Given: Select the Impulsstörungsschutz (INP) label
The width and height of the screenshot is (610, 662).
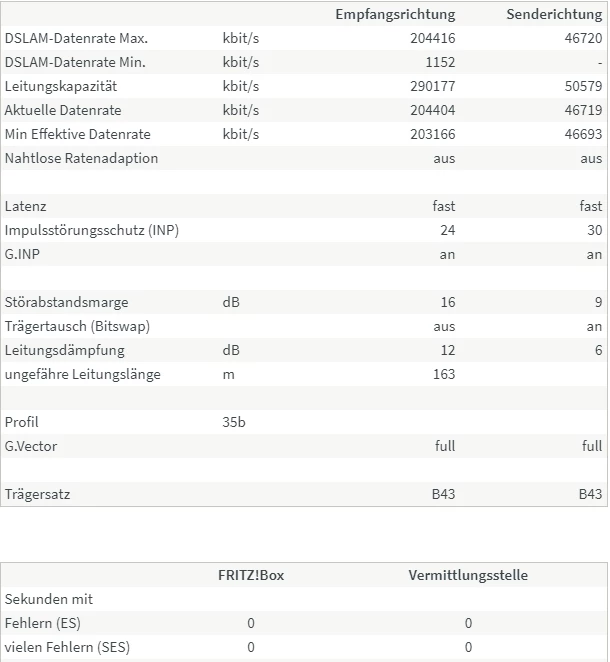Looking at the screenshot, I should click(x=92, y=230).
